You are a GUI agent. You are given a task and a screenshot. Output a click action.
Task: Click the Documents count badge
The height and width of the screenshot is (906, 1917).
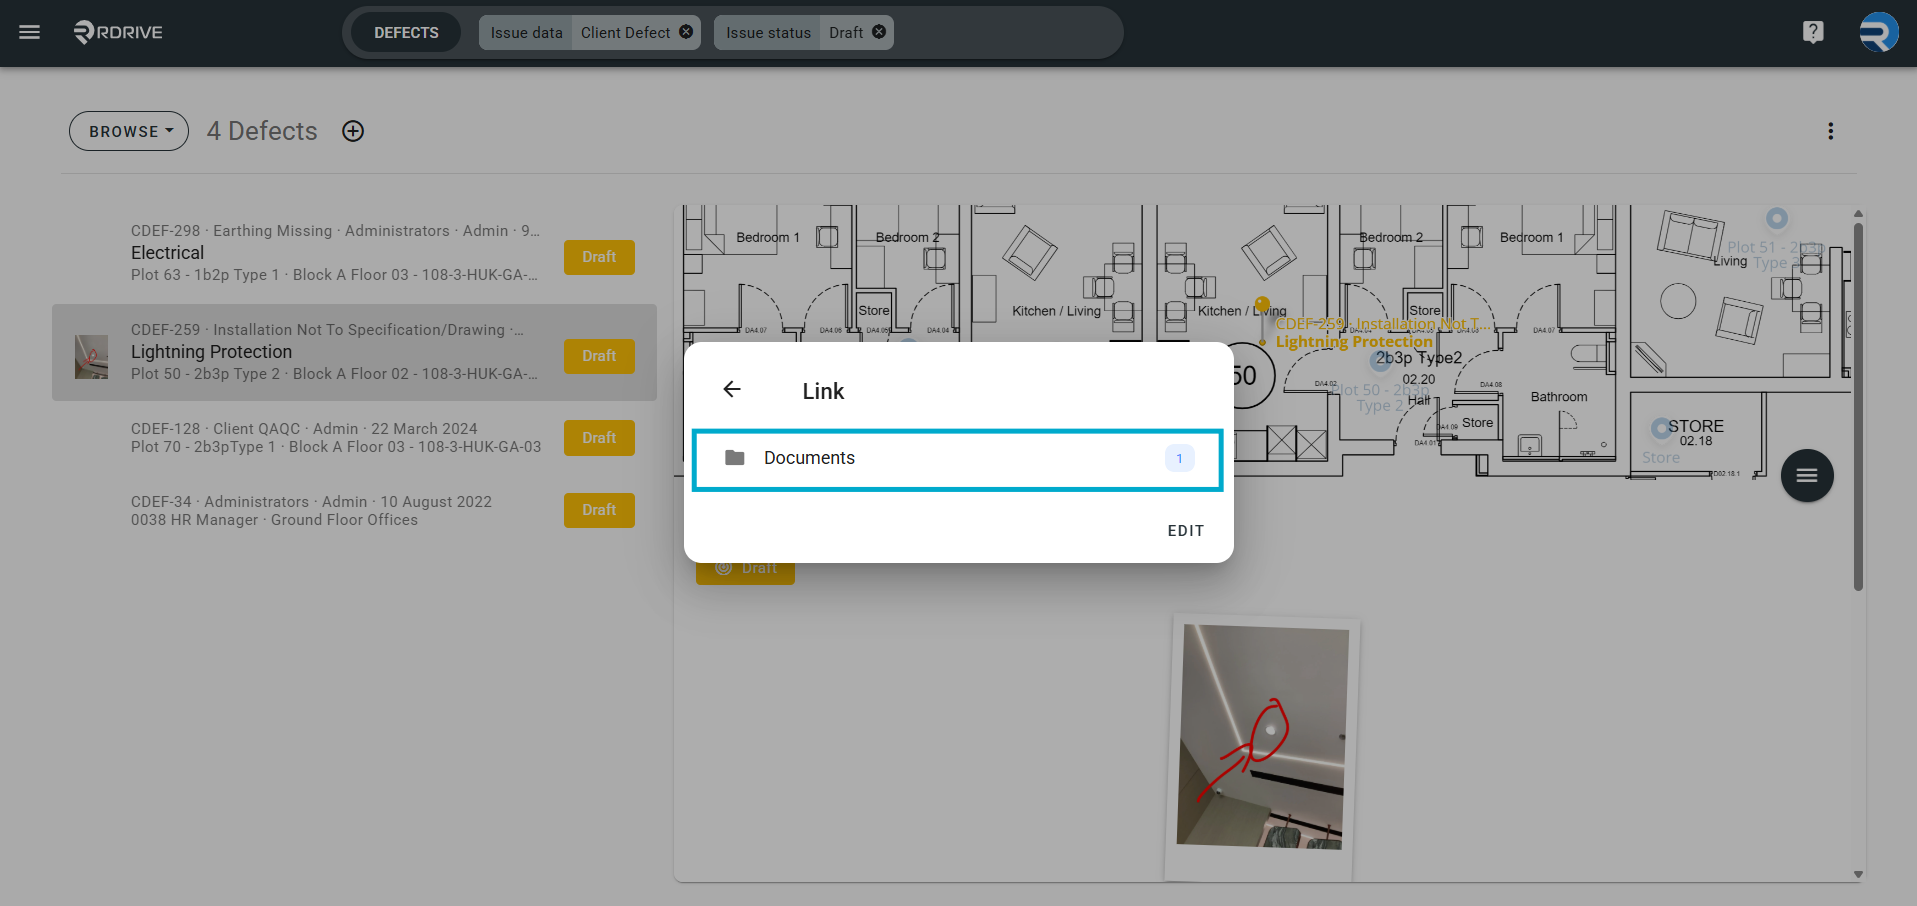(1179, 458)
